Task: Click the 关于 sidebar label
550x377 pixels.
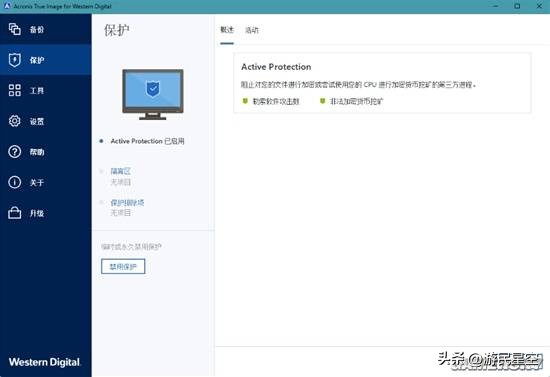Action: coord(37,182)
